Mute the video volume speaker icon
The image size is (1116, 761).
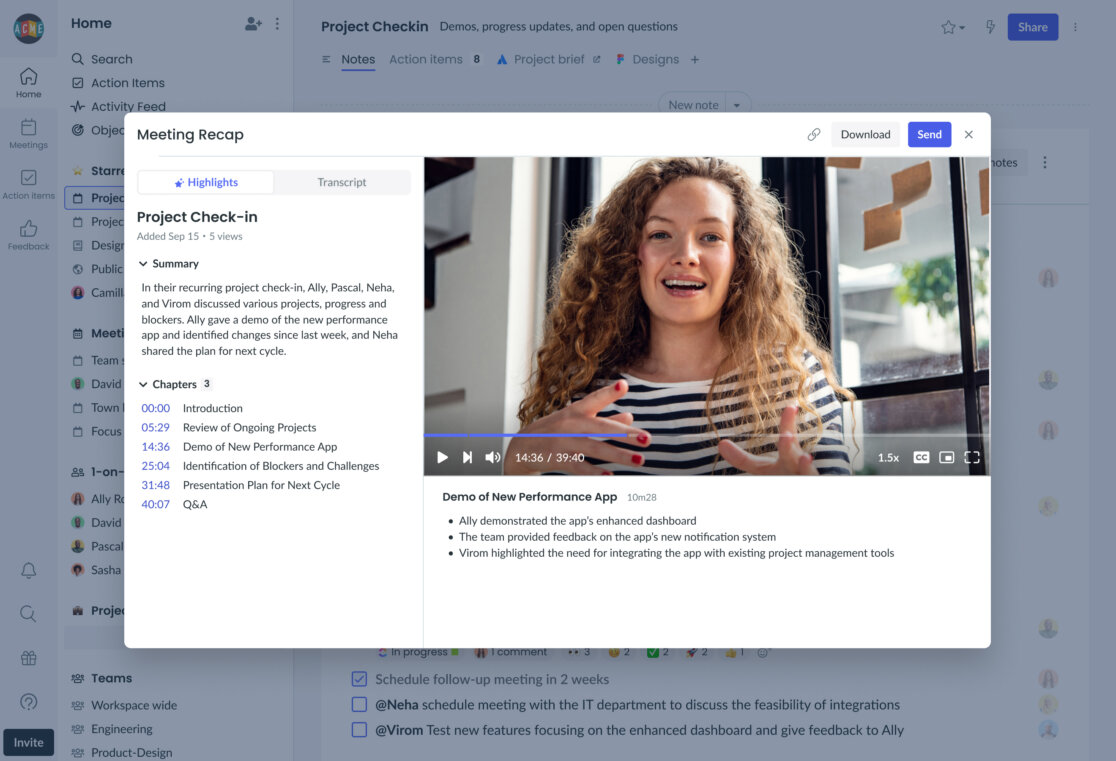pos(493,457)
